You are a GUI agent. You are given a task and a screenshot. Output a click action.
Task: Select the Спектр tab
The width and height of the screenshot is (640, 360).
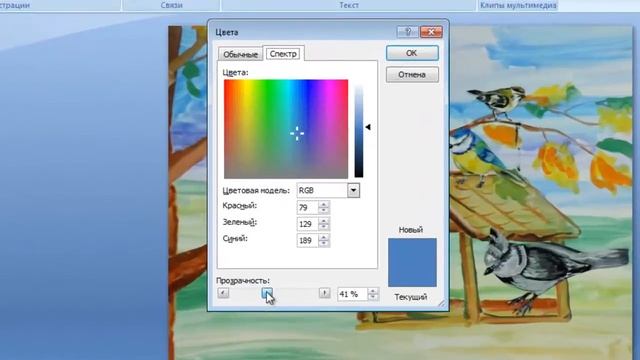pyautogui.click(x=283, y=53)
